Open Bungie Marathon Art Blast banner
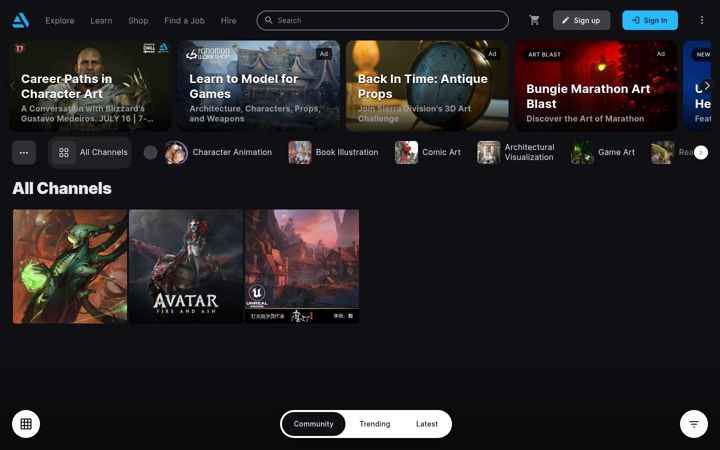Screen dimensions: 720x450 pos(596,86)
